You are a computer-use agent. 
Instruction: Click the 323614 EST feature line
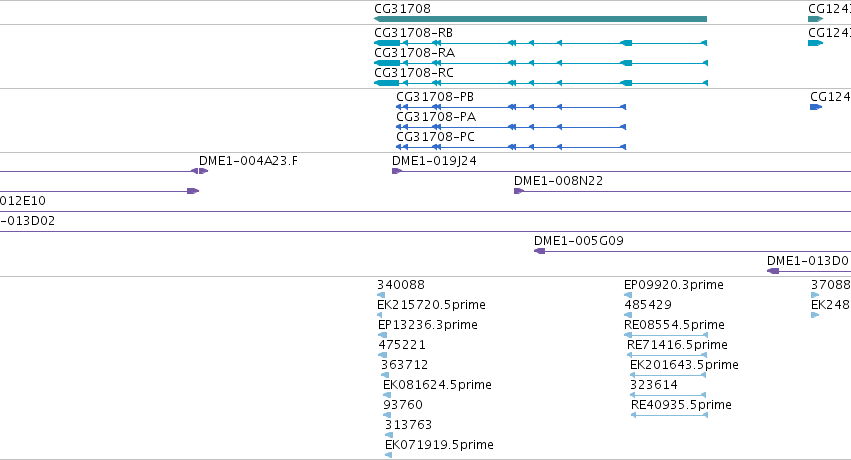(x=668, y=395)
